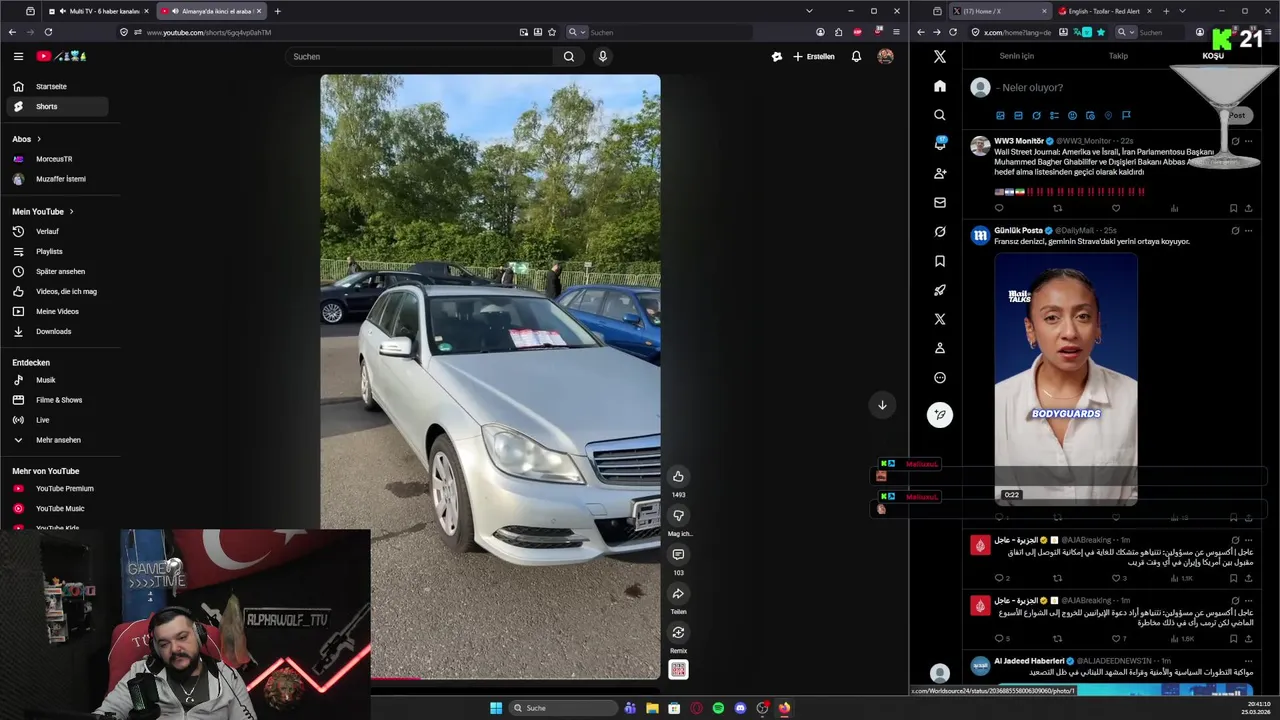Select the Takip timeline tab on X
Viewport: 1280px width, 720px height.
[x=1118, y=56]
